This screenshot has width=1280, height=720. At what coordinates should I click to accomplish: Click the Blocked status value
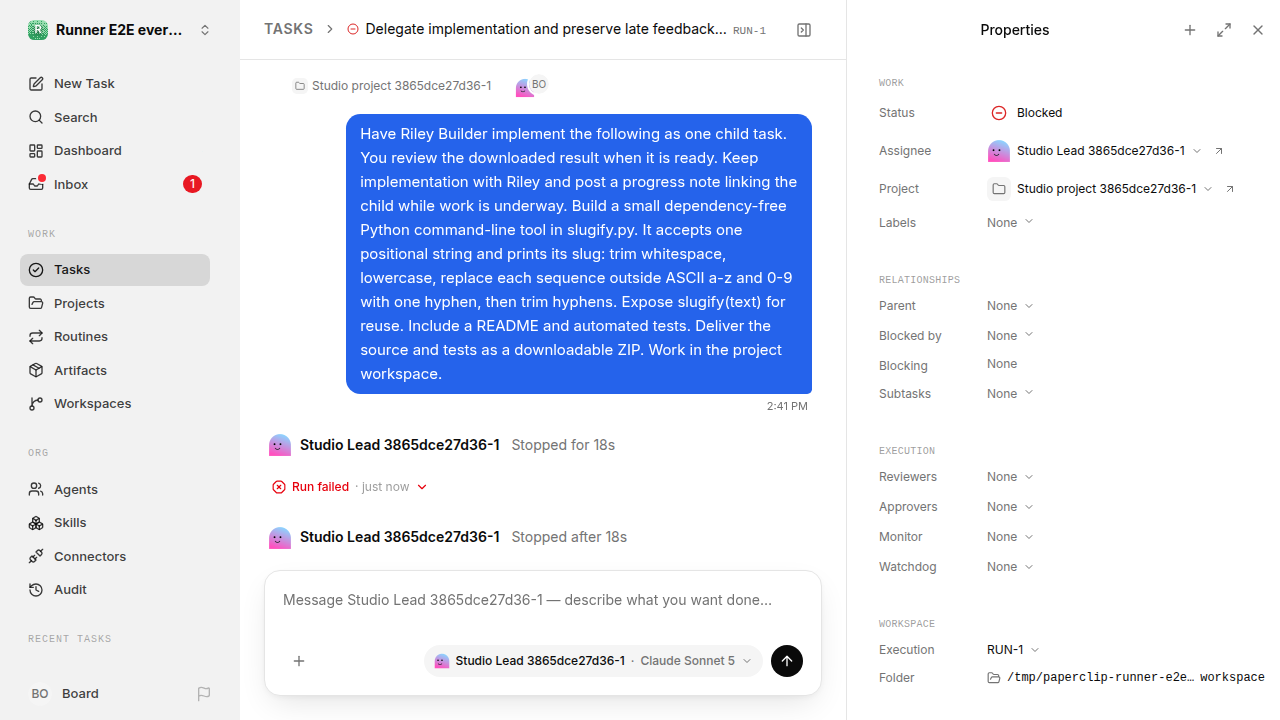pos(1027,113)
